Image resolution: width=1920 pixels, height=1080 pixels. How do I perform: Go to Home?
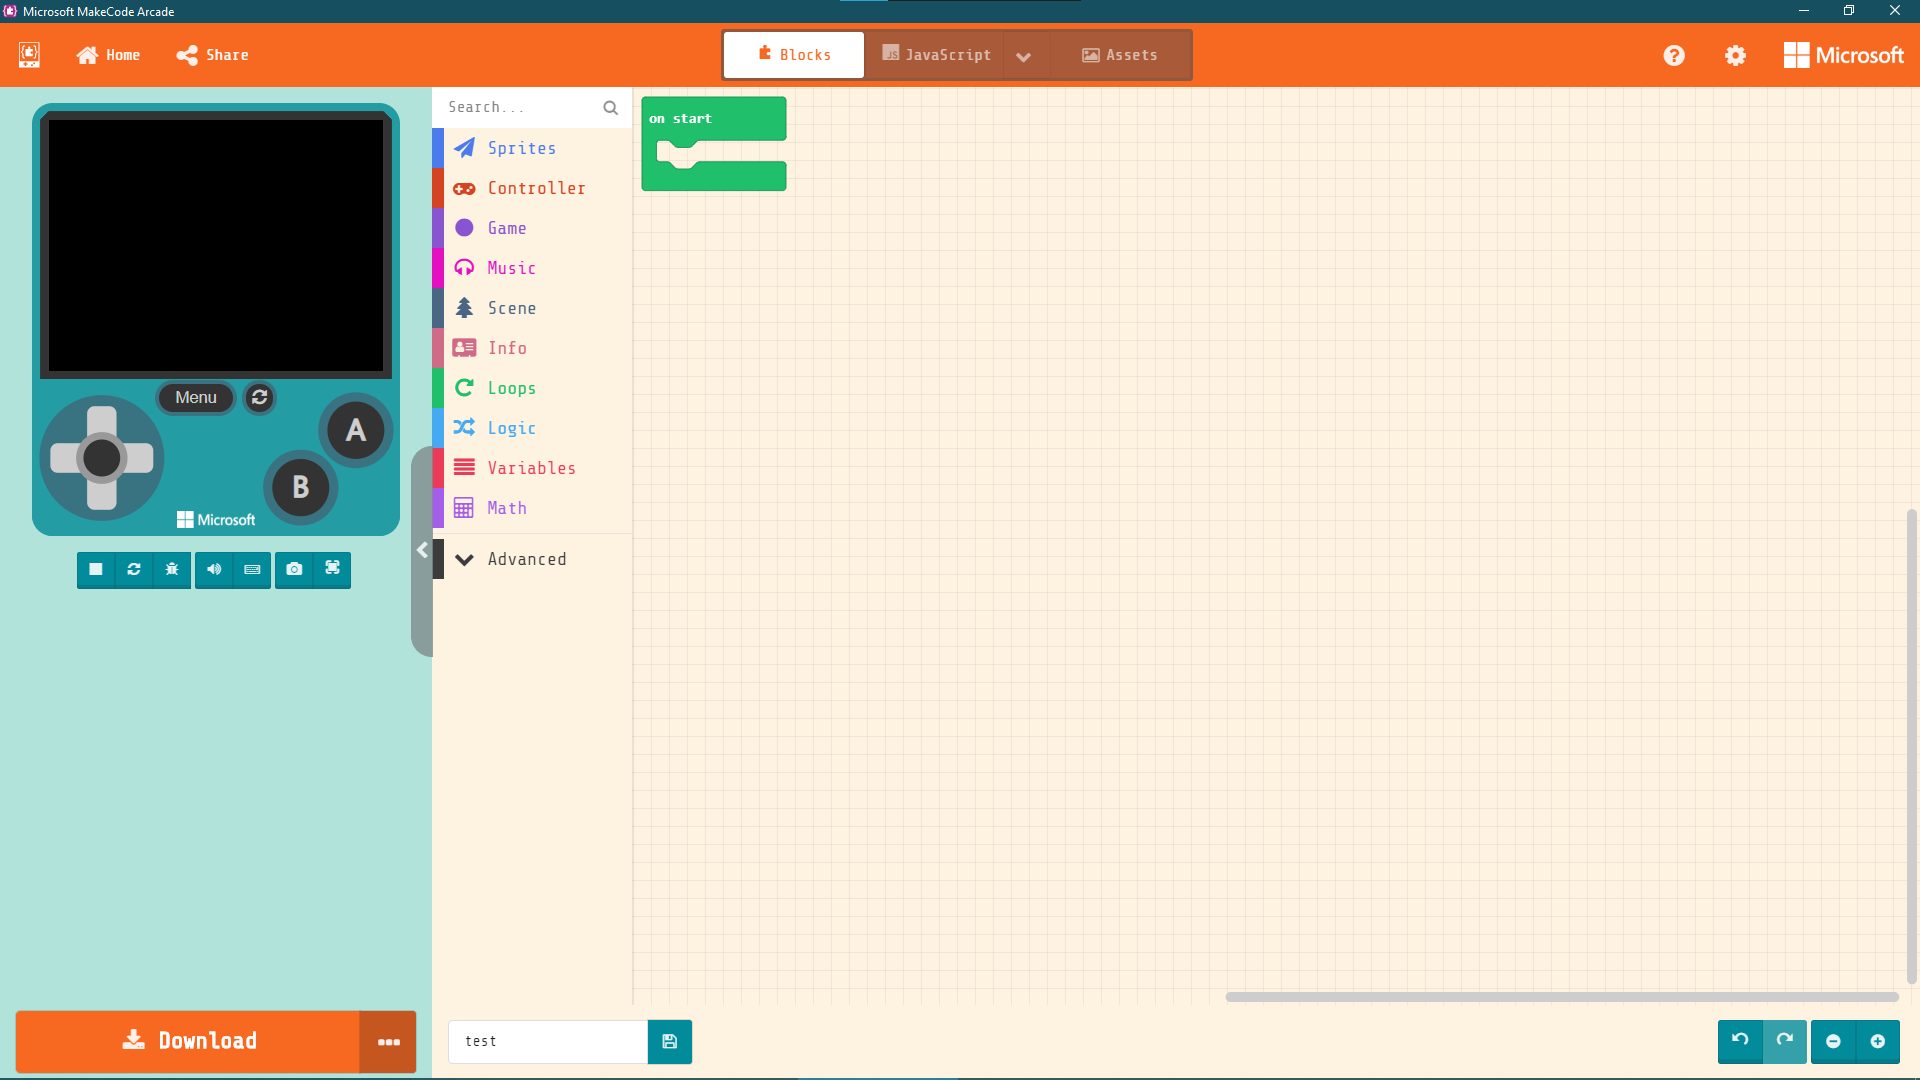click(x=109, y=55)
